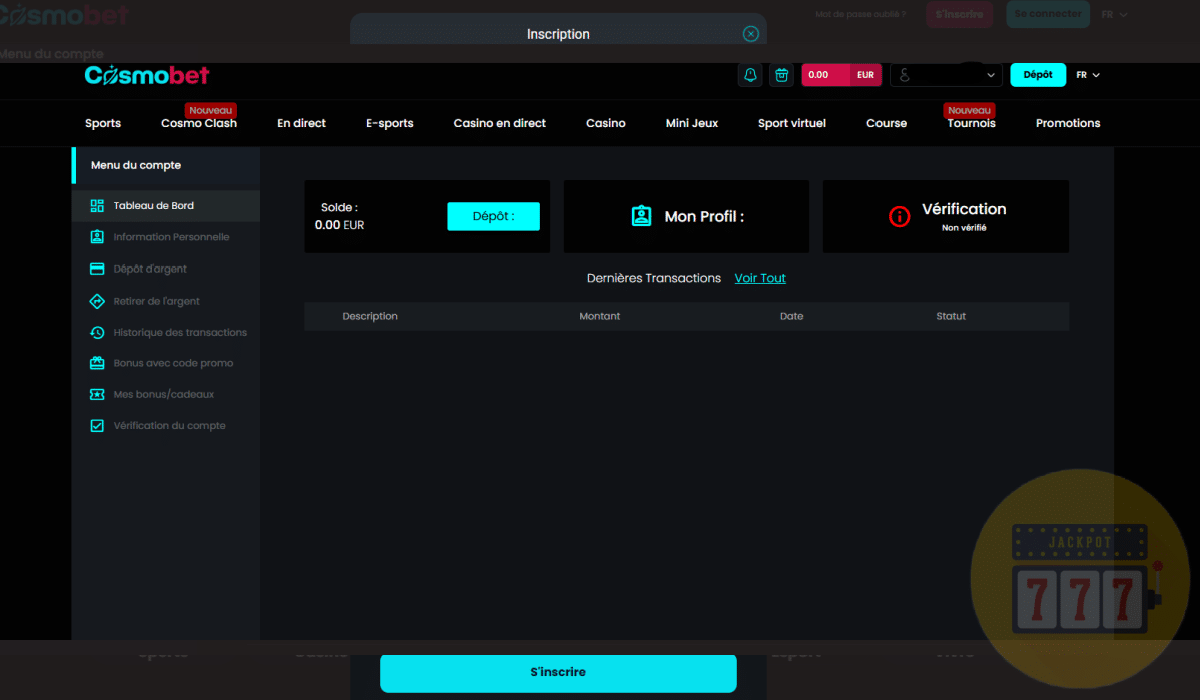Open the top FR language selector behind dialog
This screenshot has width=1200, height=700.
[1114, 14]
